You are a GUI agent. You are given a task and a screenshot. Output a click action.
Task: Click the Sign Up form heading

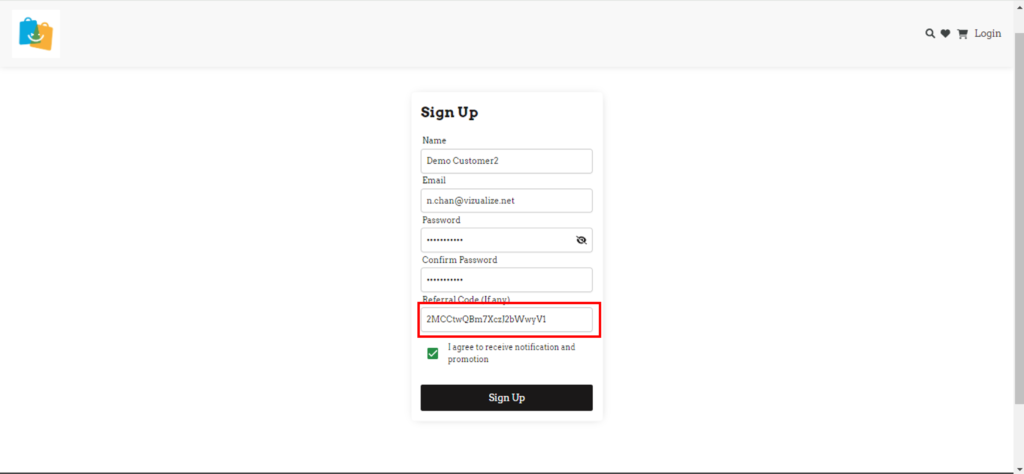click(x=449, y=112)
